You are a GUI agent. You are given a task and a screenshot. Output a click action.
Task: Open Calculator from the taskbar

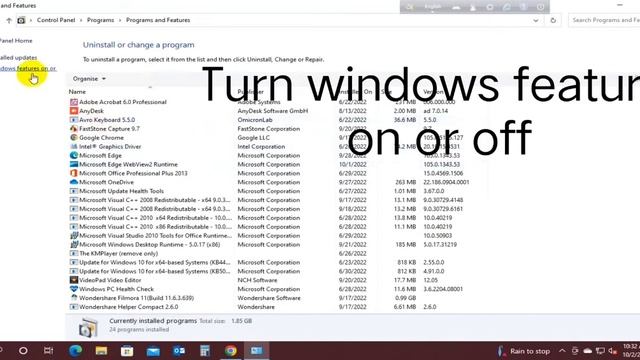(x=204, y=351)
